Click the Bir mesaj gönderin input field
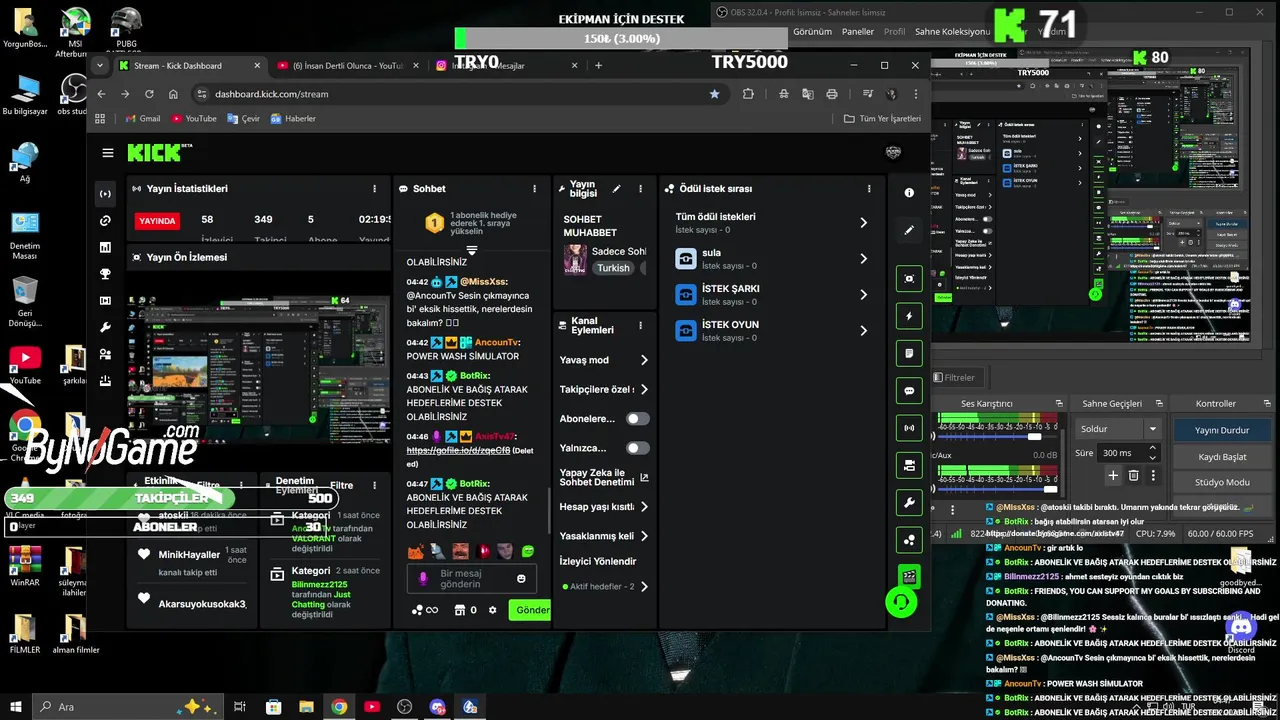The width and height of the screenshot is (1280, 720). click(x=472, y=579)
